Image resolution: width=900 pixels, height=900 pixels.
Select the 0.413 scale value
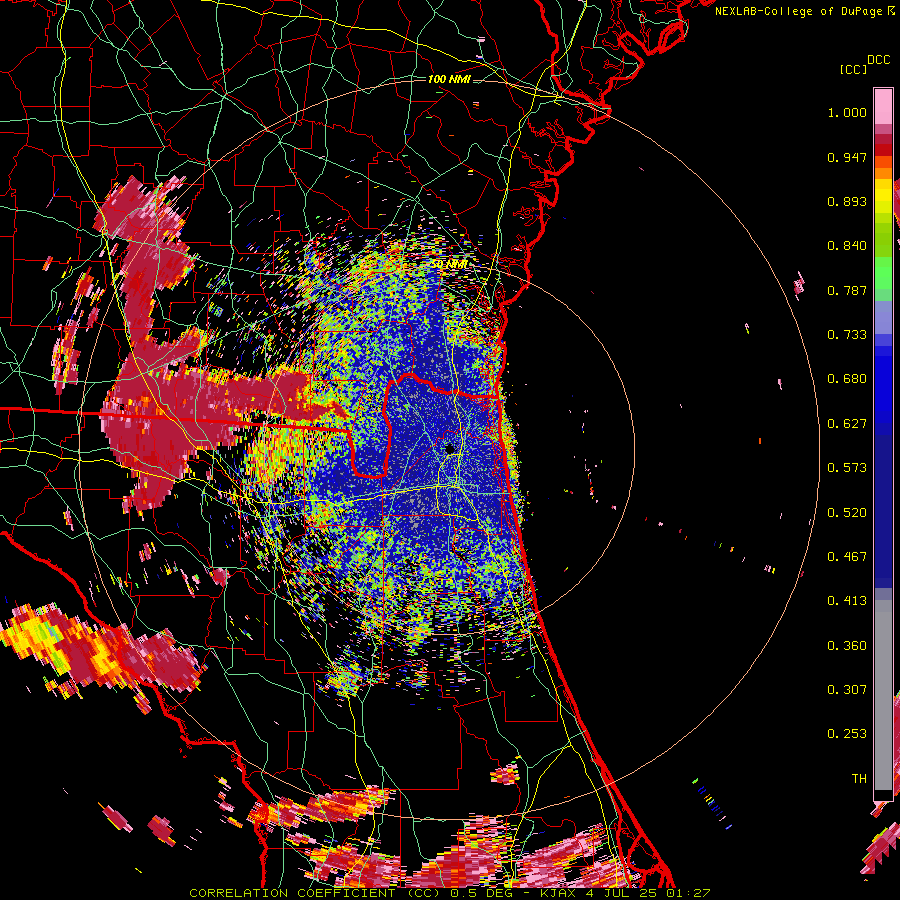(847, 601)
